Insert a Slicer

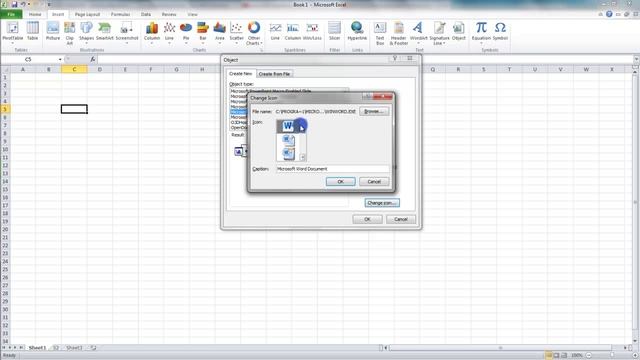click(334, 31)
